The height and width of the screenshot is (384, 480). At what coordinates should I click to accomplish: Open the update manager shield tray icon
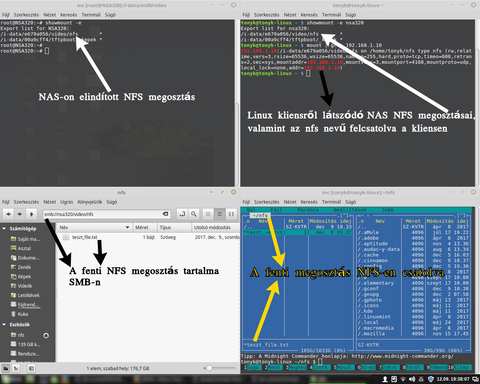(x=430, y=379)
